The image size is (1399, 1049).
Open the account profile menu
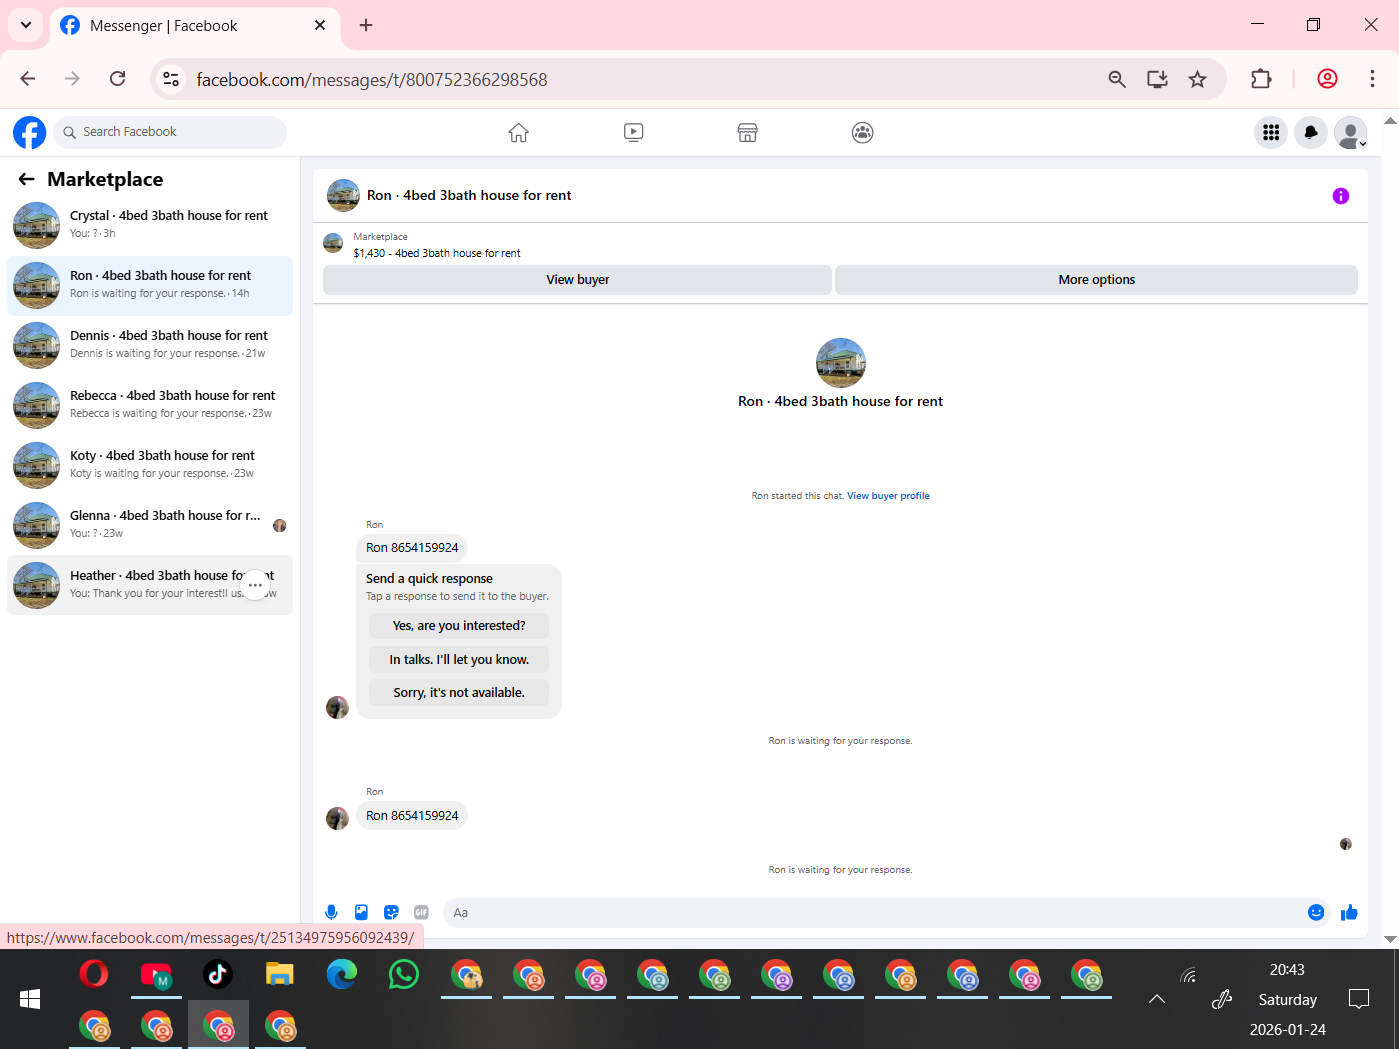point(1351,132)
